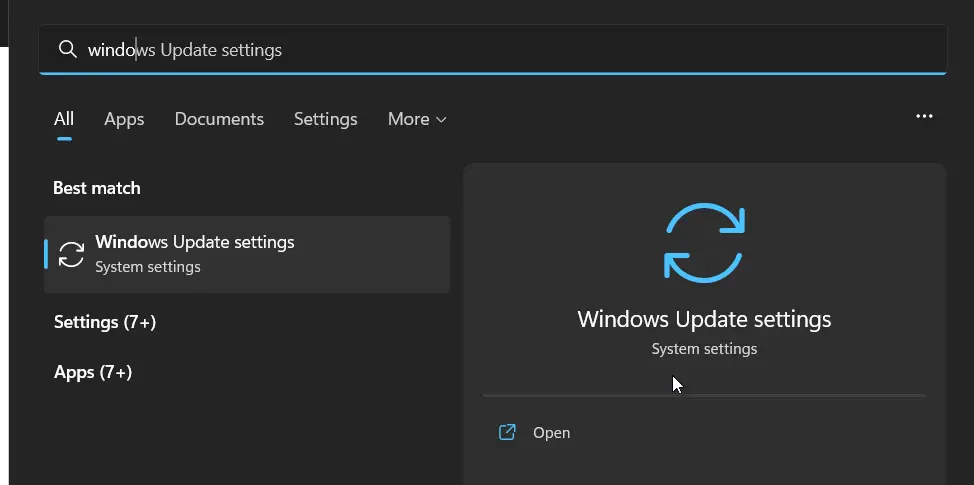Click System settings subtitle in preview pane
Image resolution: width=974 pixels, height=485 pixels.
point(704,349)
